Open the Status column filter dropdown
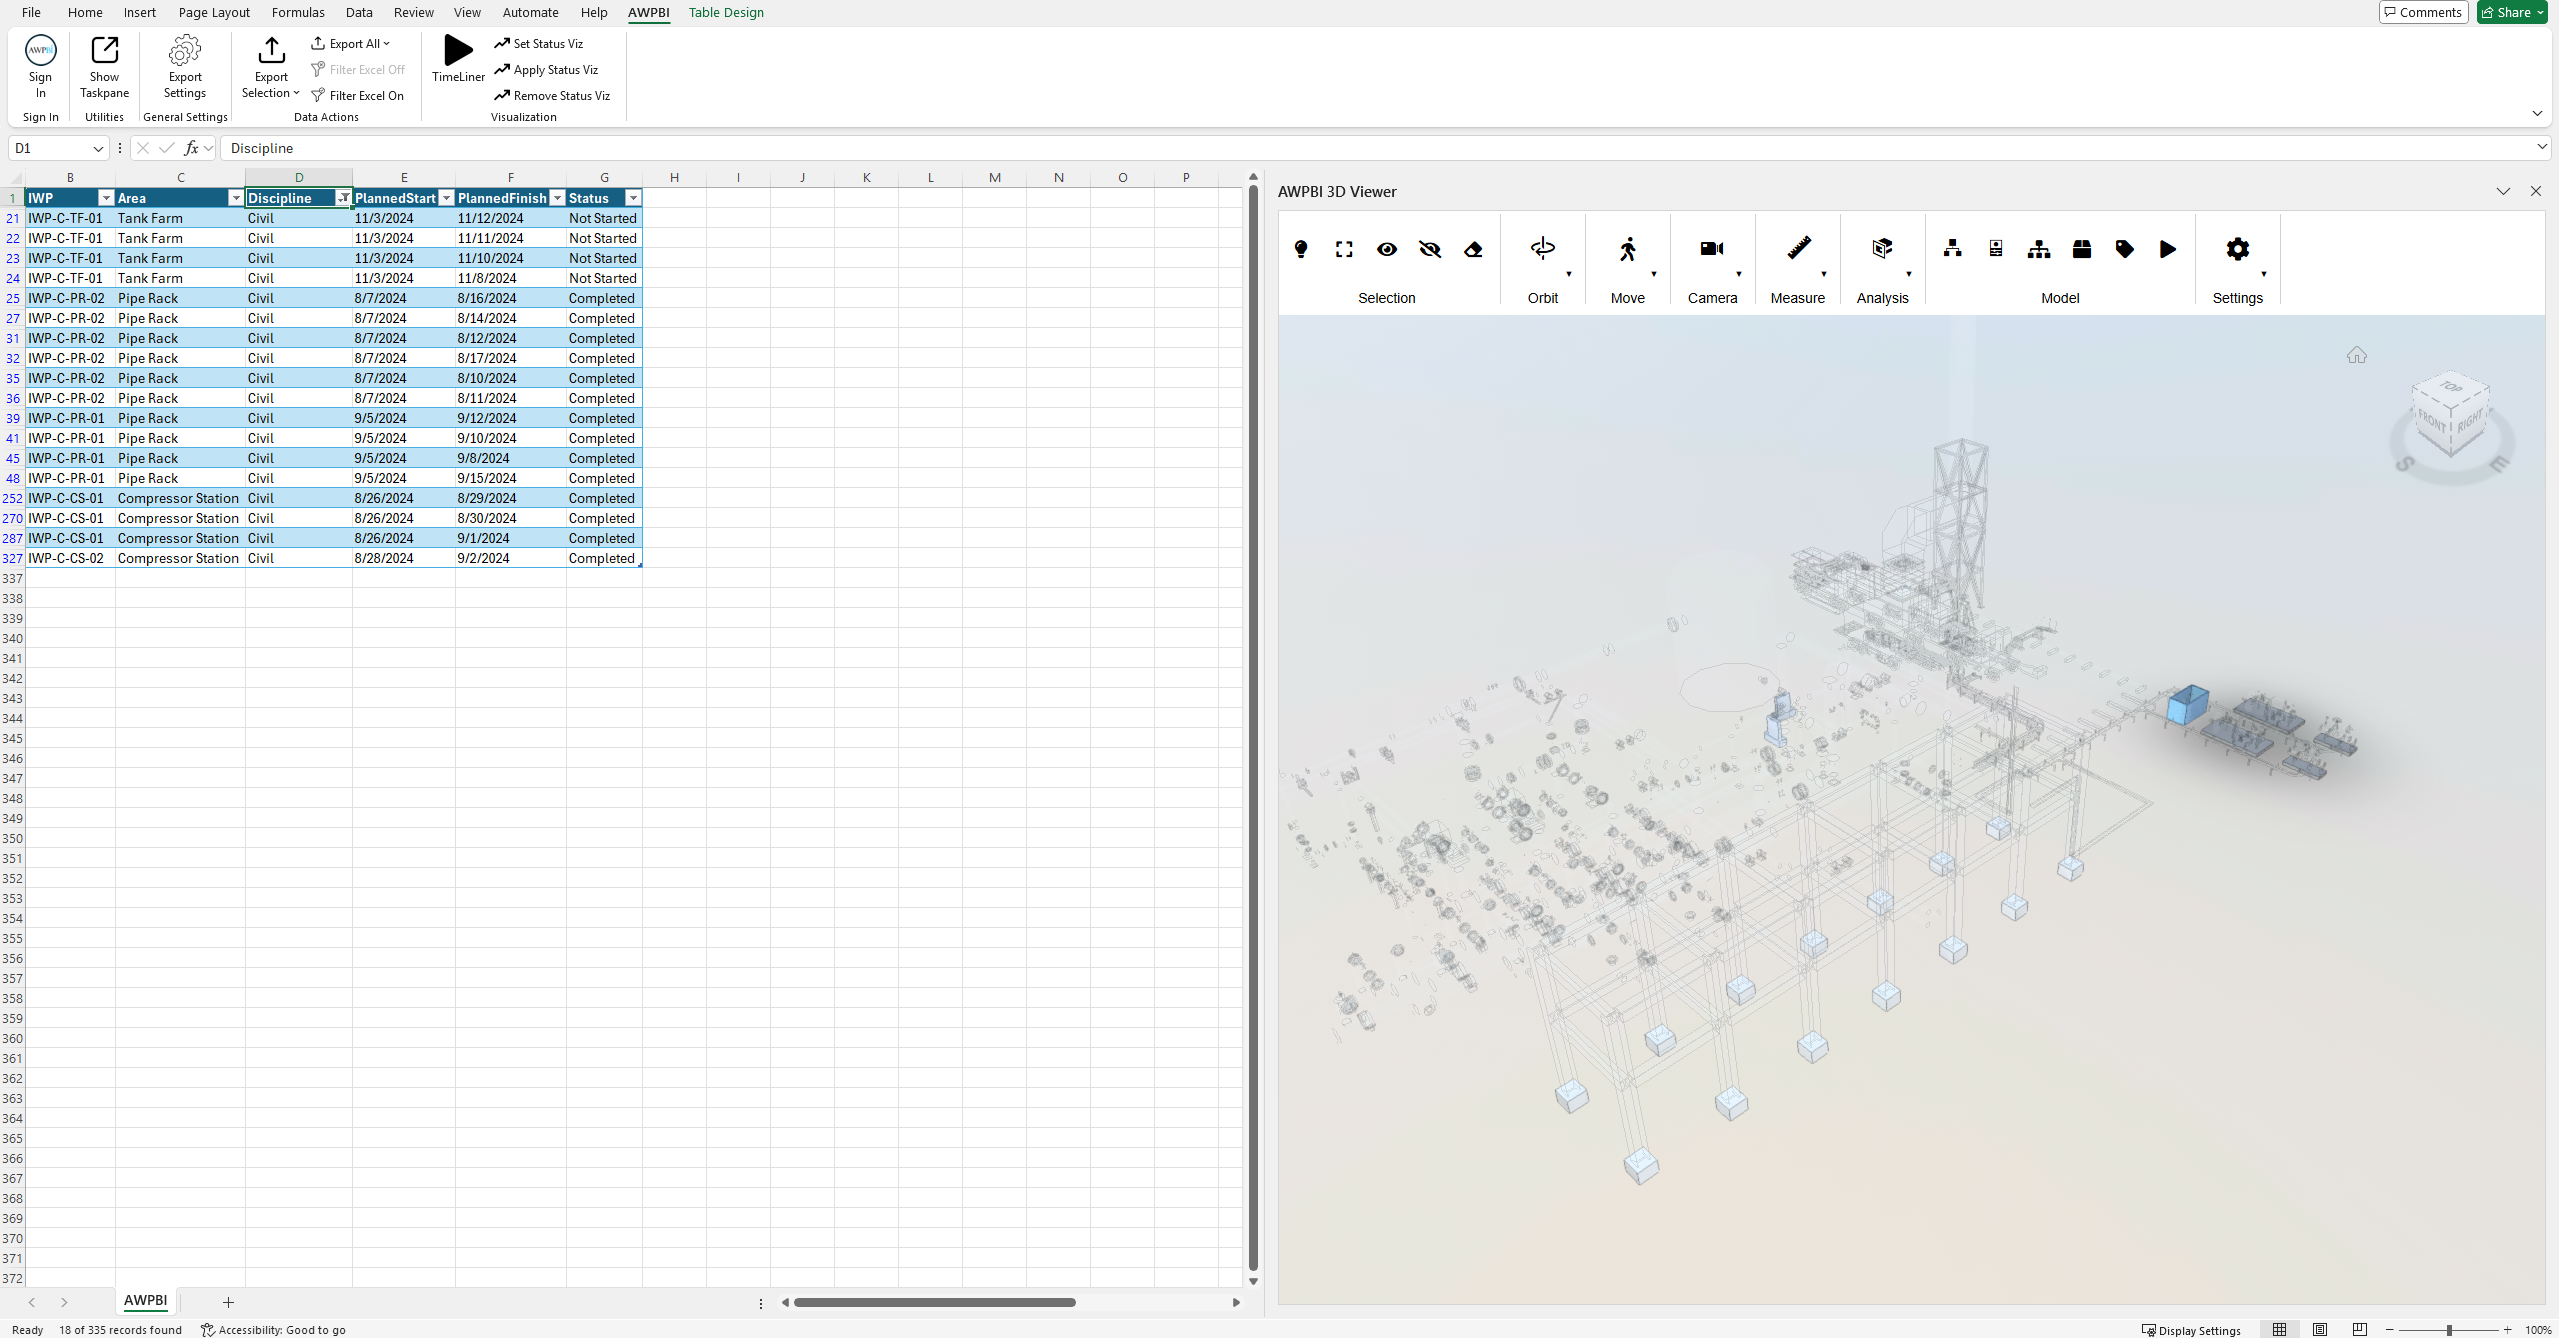Image resolution: width=2559 pixels, height=1338 pixels. (x=633, y=198)
